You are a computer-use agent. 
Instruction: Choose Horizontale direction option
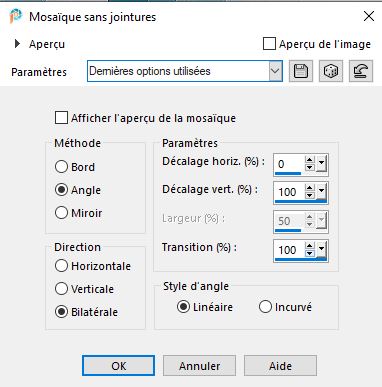click(x=61, y=266)
